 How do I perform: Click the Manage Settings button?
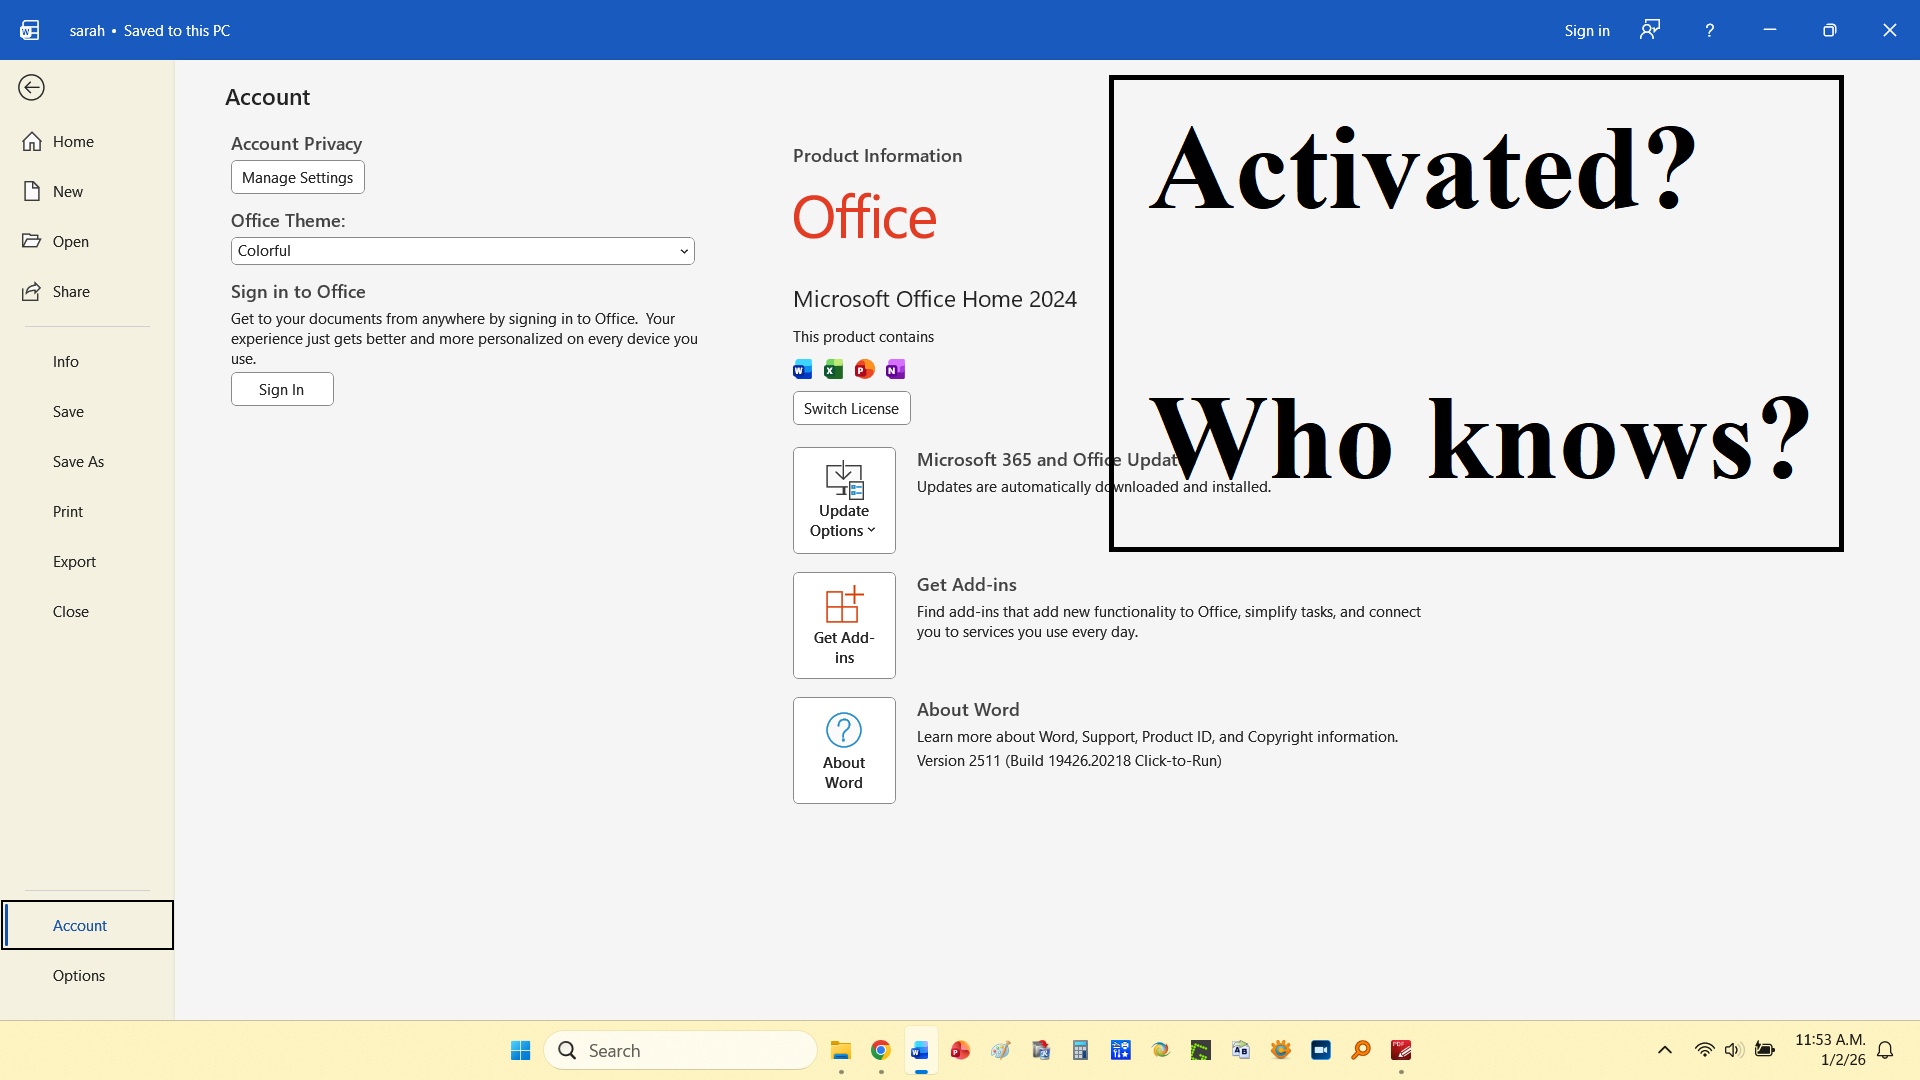[297, 178]
